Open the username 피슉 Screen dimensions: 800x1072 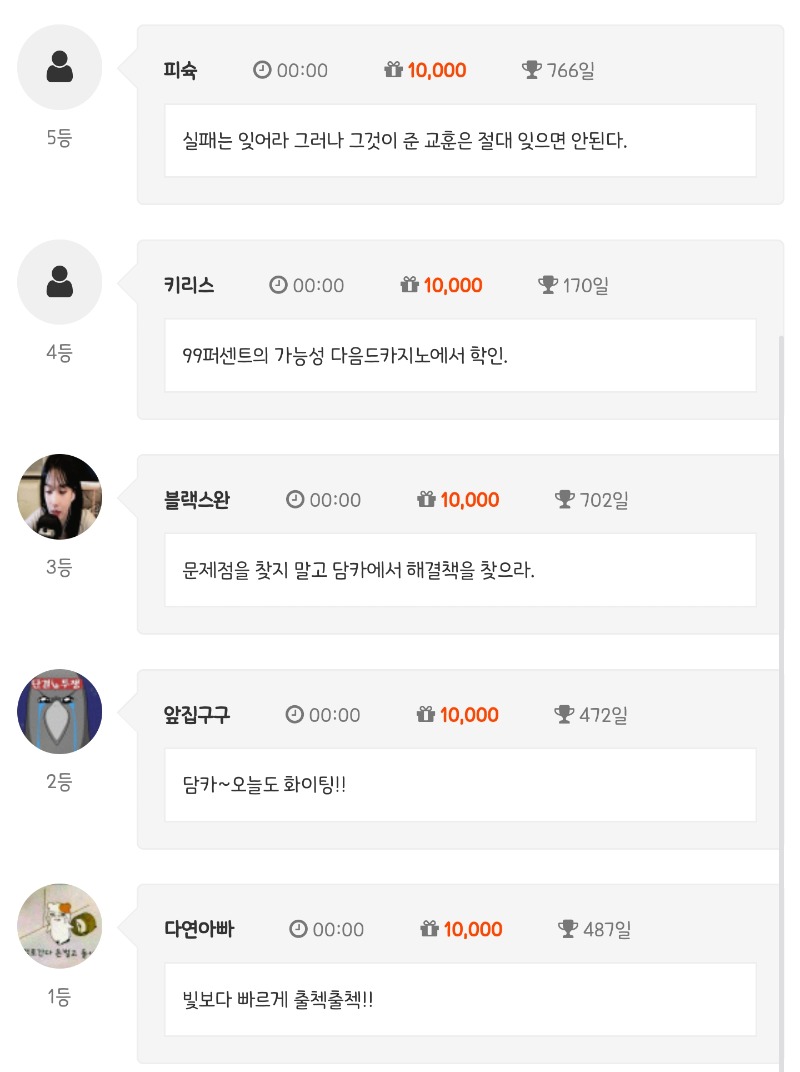pyautogui.click(x=180, y=70)
